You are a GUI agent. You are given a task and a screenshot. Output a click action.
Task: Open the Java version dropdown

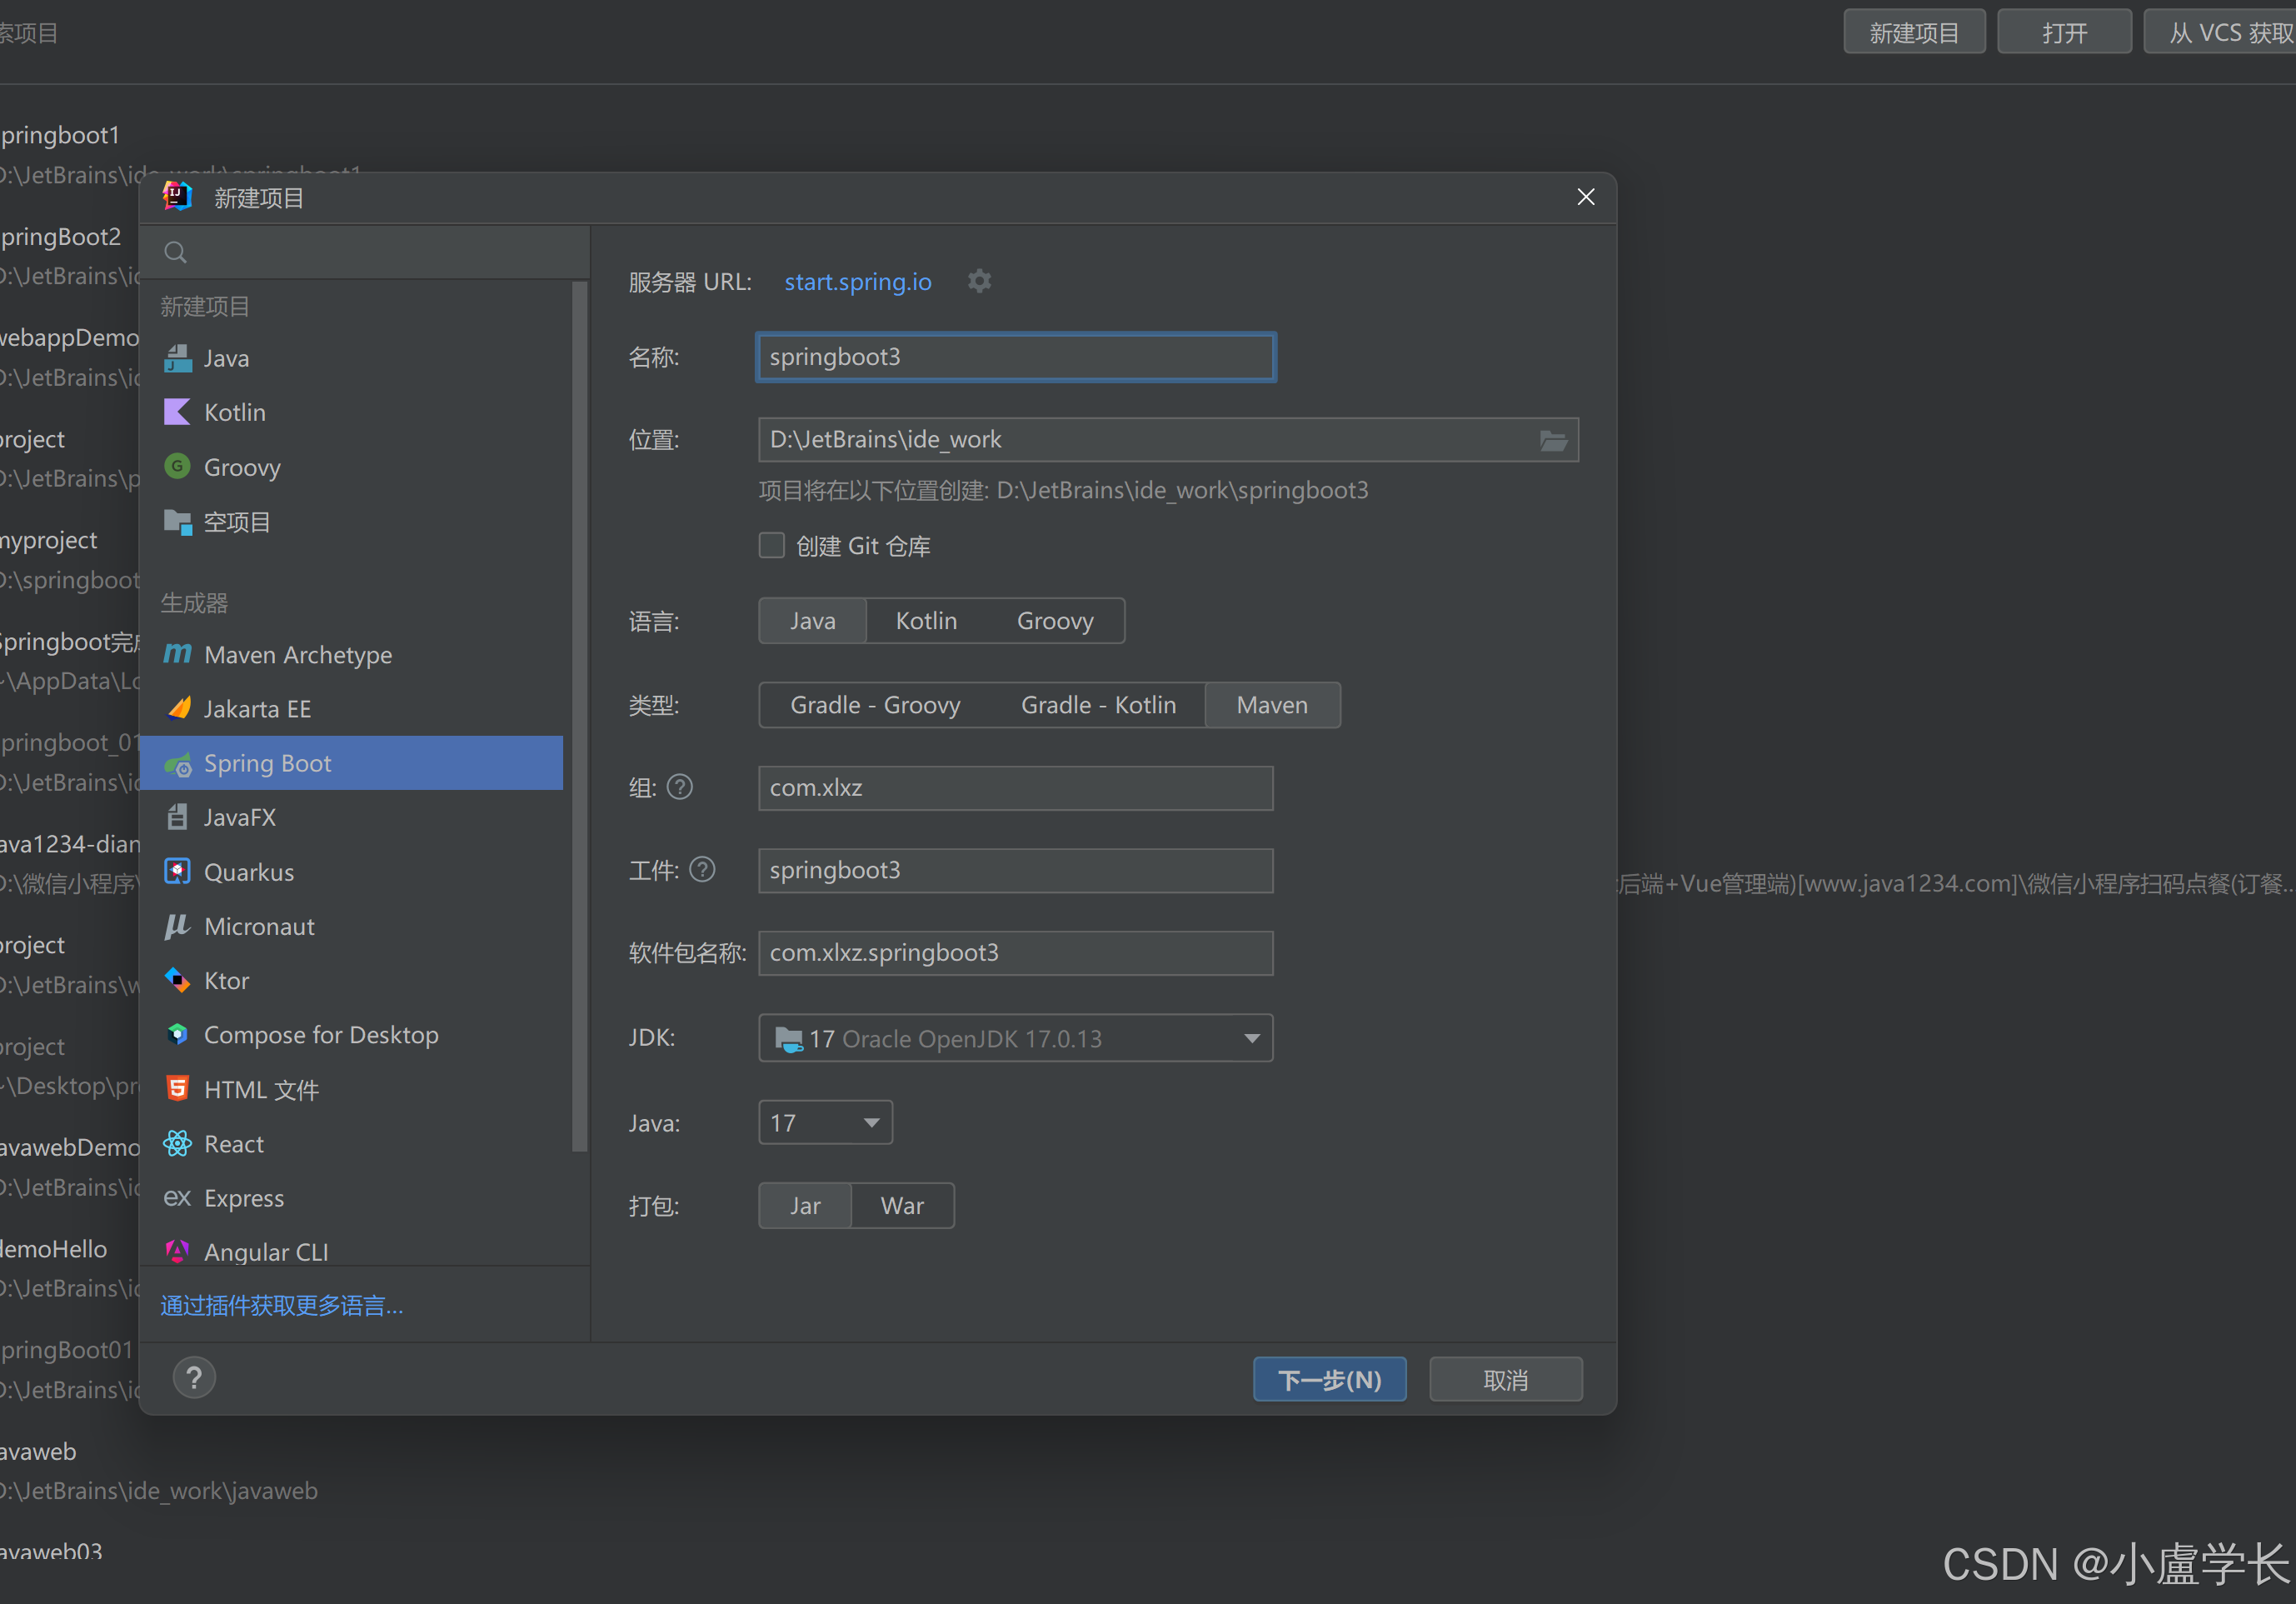(825, 1123)
